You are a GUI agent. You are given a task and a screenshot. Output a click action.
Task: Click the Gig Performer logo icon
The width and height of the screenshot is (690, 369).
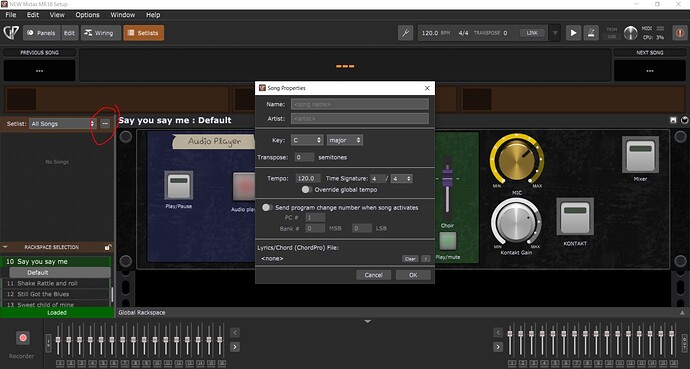pyautogui.click(x=11, y=33)
